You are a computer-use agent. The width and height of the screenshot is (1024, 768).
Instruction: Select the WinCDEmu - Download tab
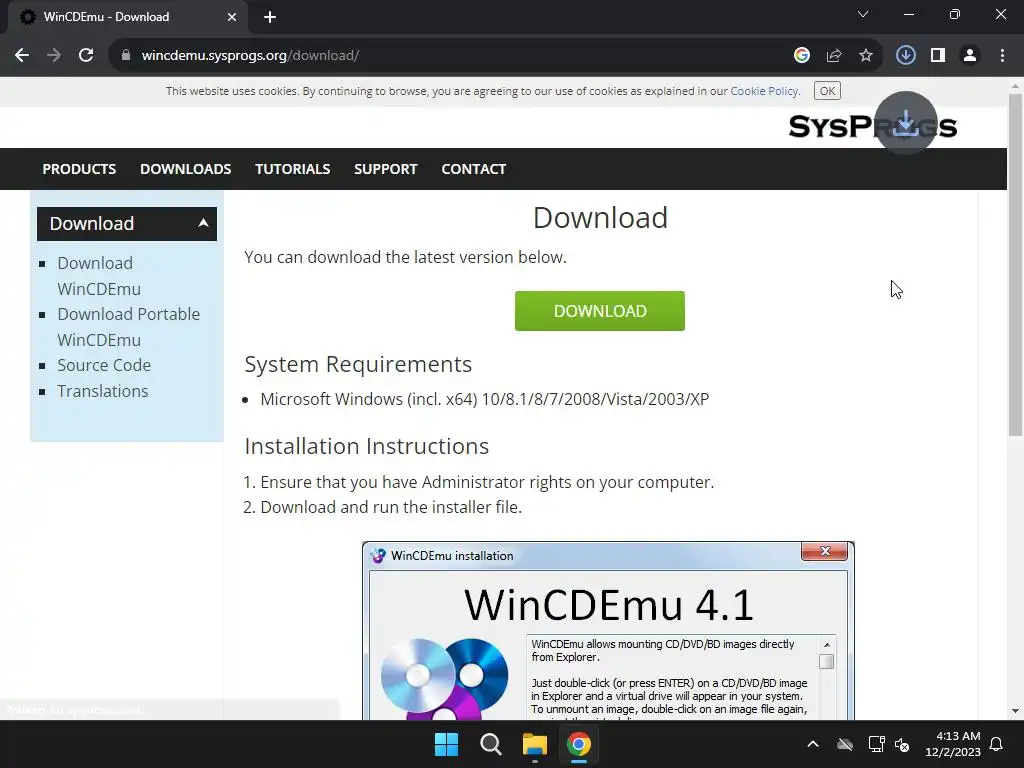pyautogui.click(x=128, y=17)
